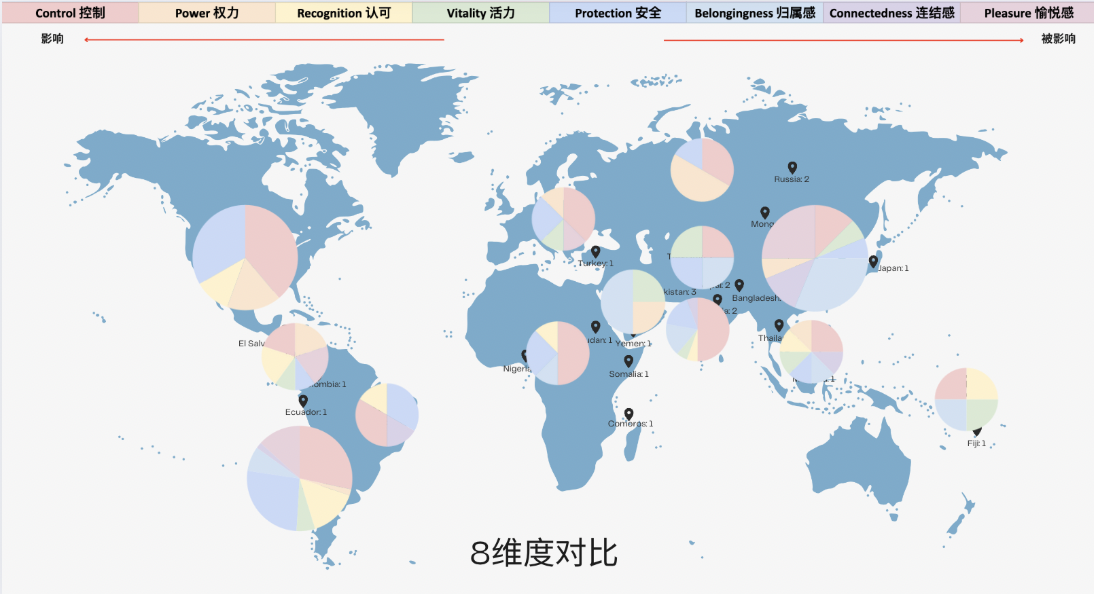The width and height of the screenshot is (1094, 594).
Task: Open the largest South America pie chart
Action: [x=299, y=478]
